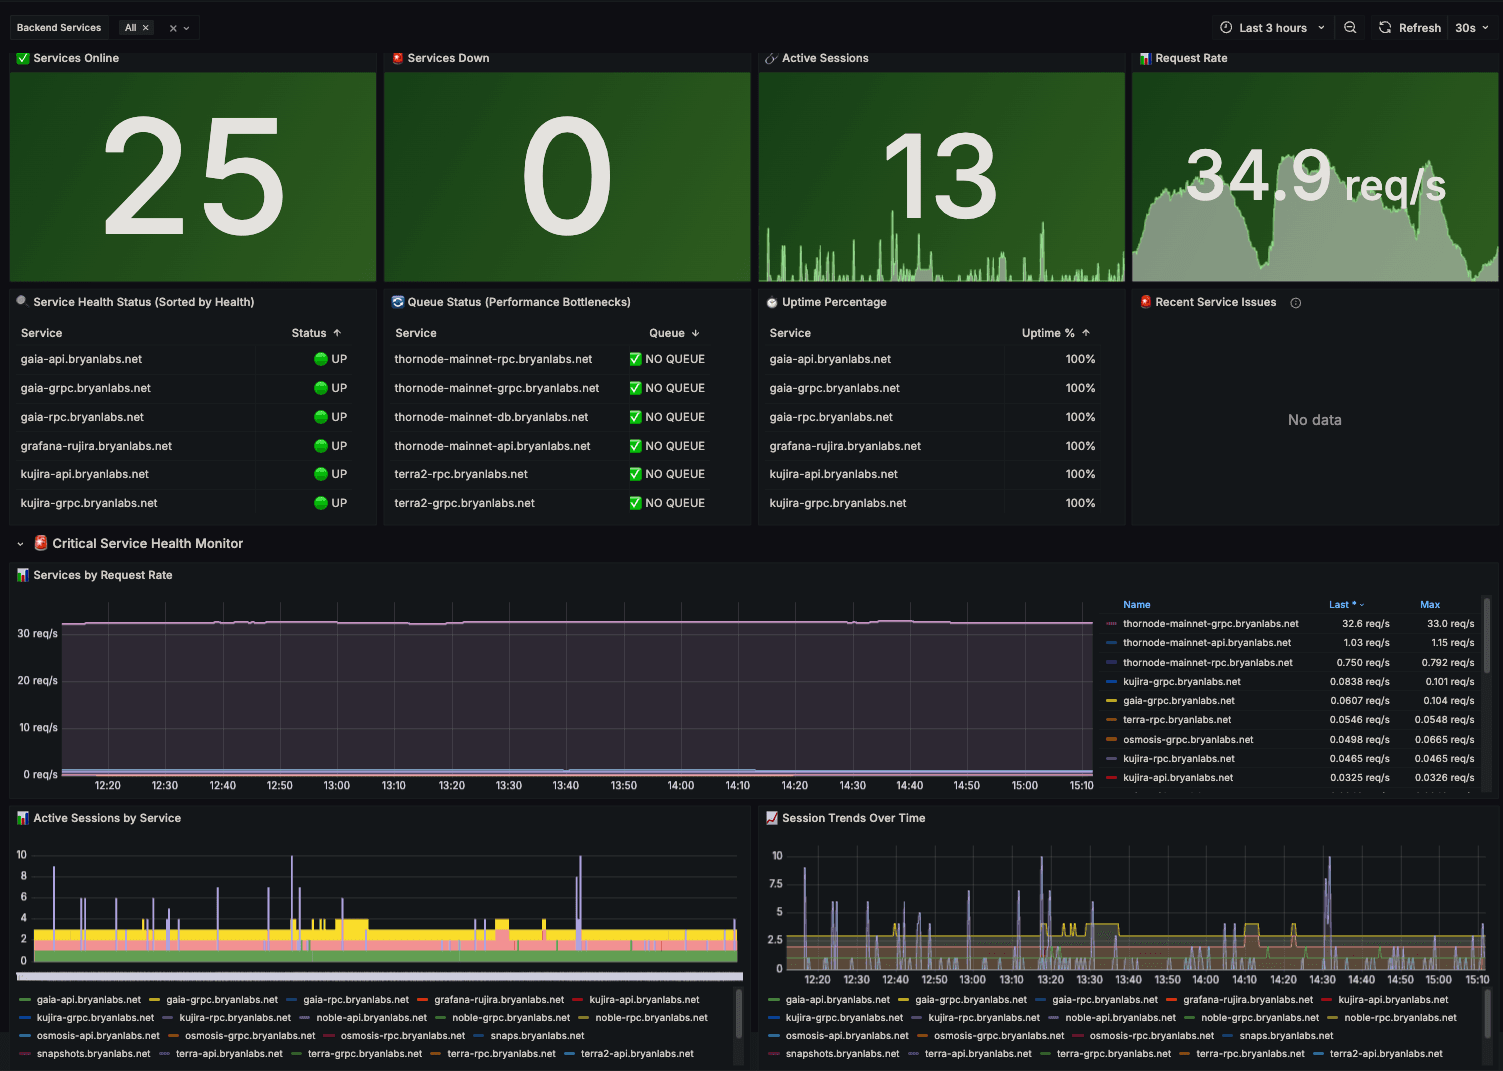
Task: Click the chart icon beside Active Sessions by Service
Action: [x=23, y=818]
